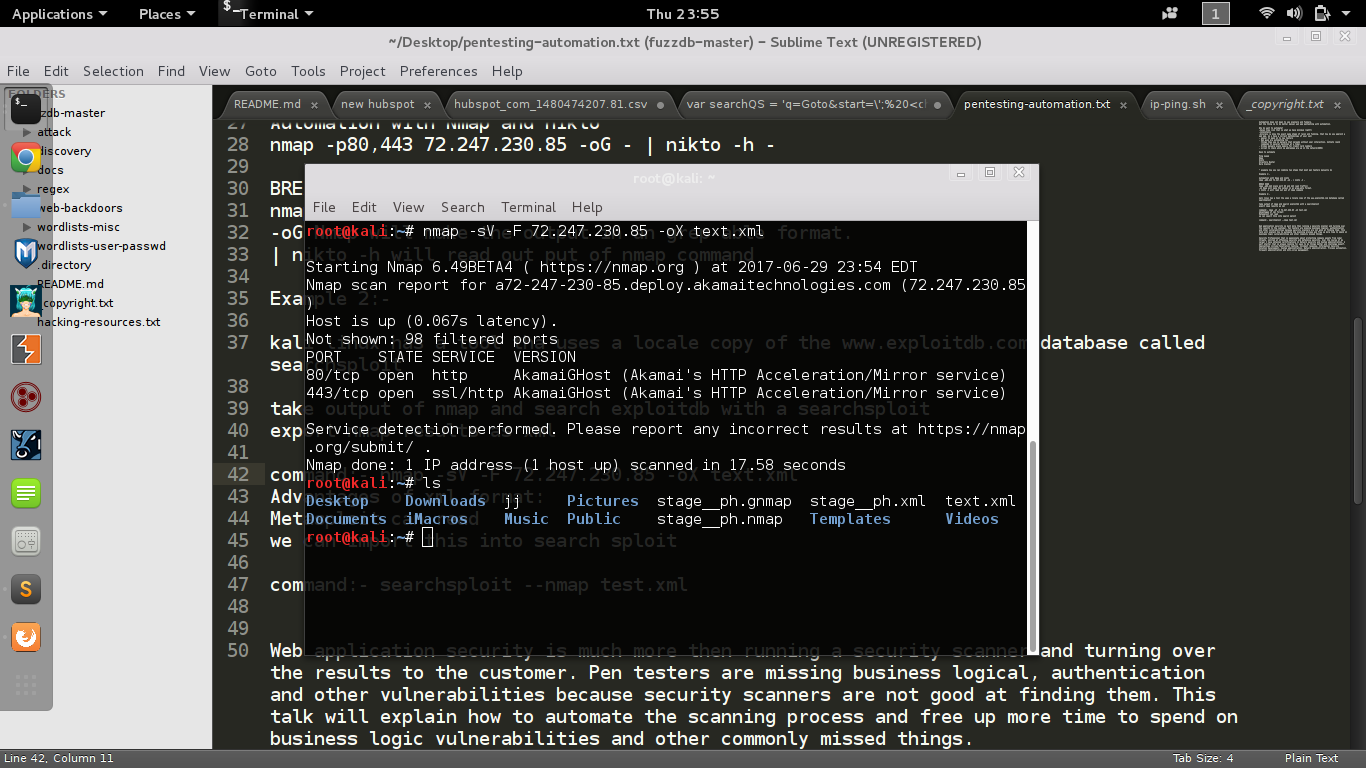Change Plain Text syntax in status bar
This screenshot has width=1366, height=768.
(x=1311, y=758)
